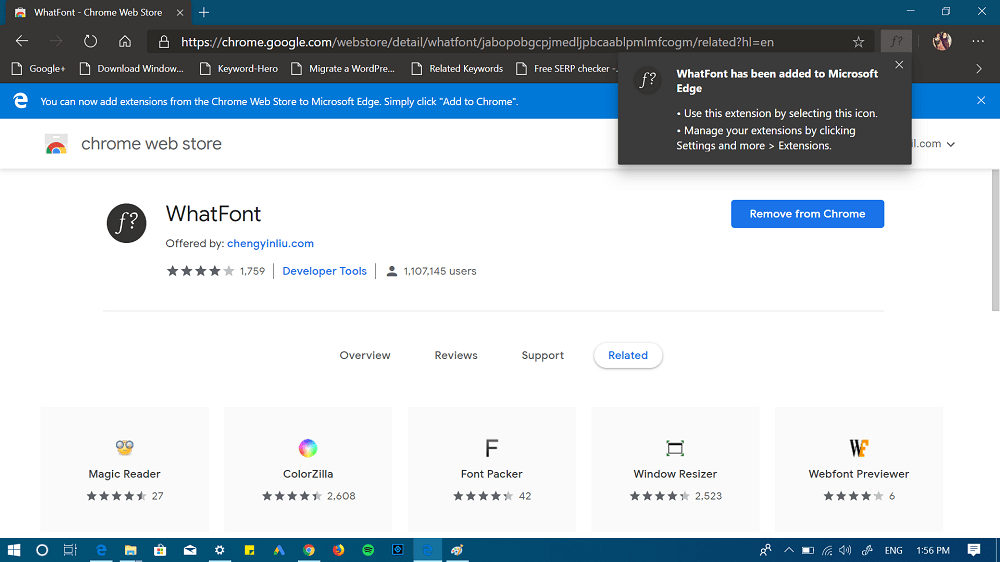
Task: Close the WhatFont Chrome Web Store tab
Action: point(180,12)
